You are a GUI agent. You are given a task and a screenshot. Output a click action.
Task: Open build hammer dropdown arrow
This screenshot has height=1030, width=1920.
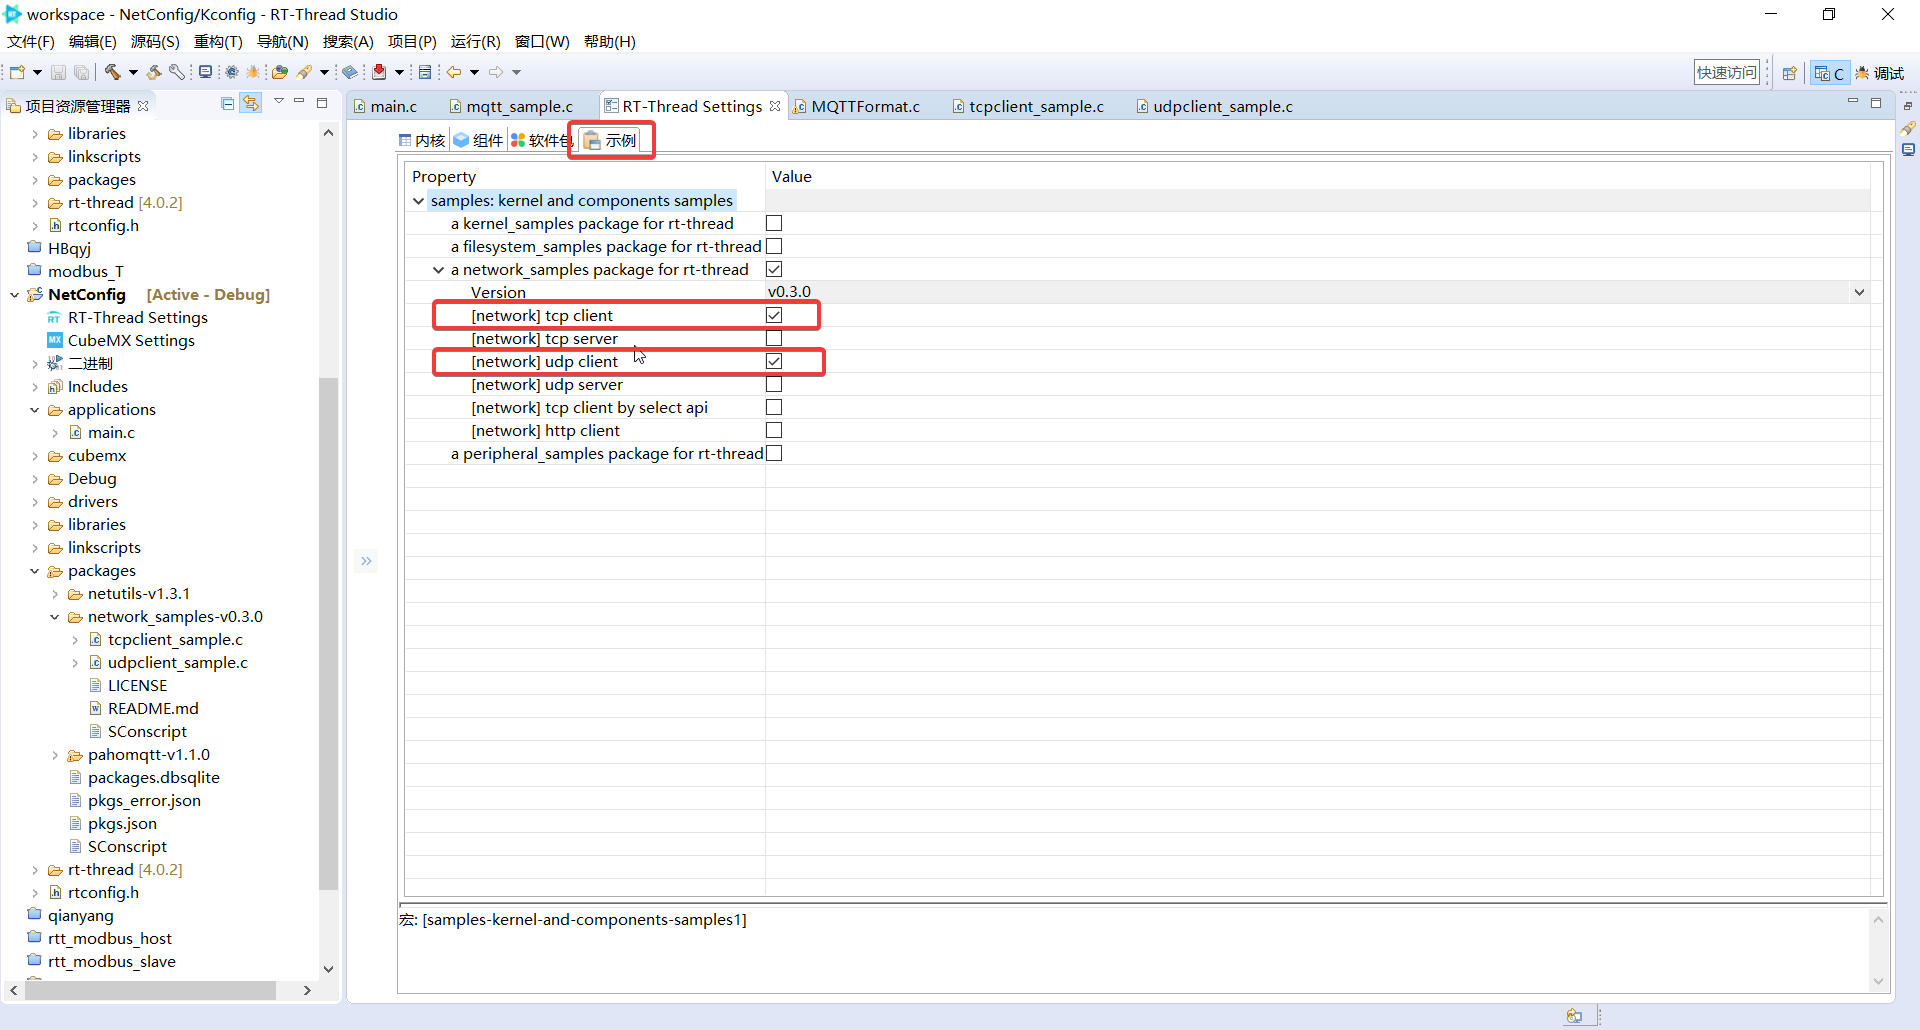(x=132, y=72)
